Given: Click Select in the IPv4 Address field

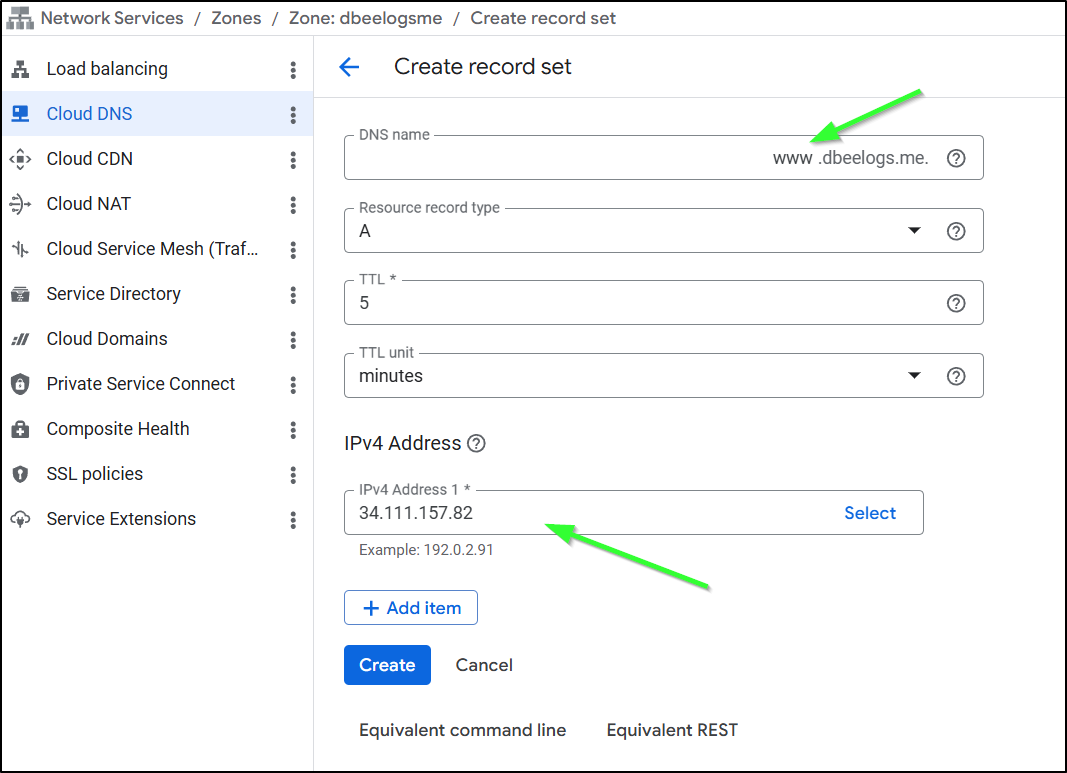Looking at the screenshot, I should coord(869,513).
